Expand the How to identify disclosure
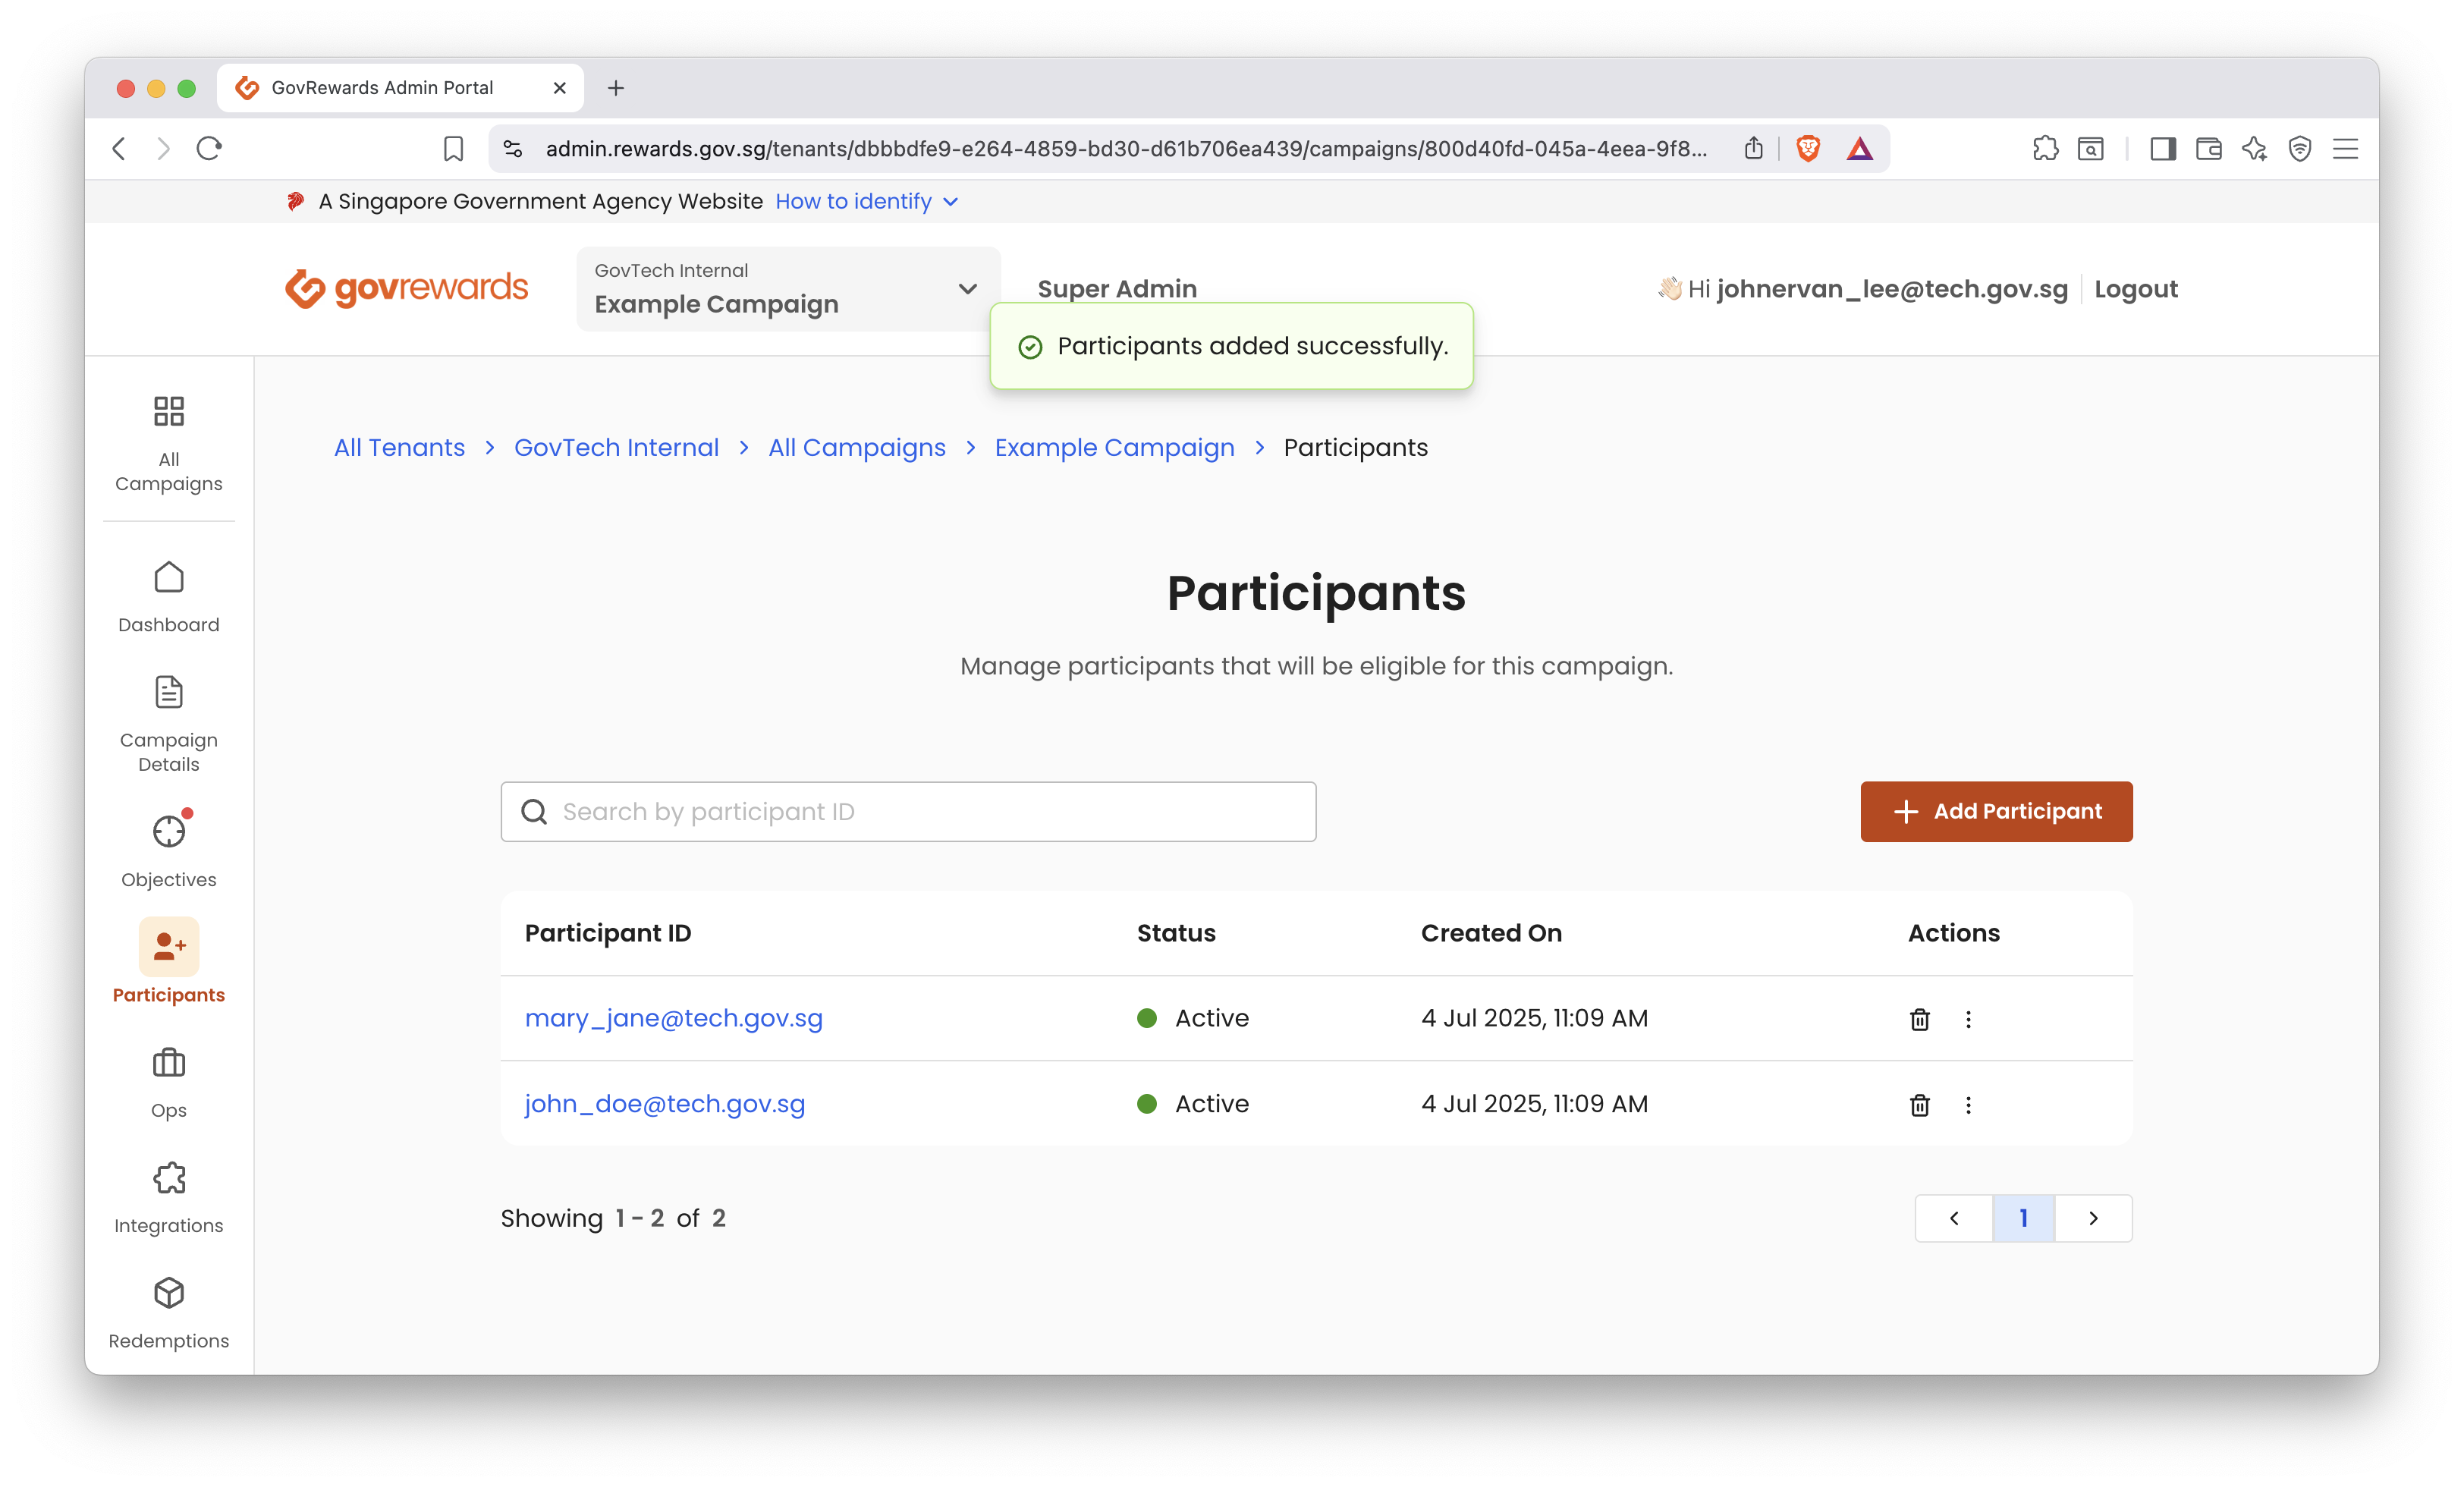 pos(866,201)
